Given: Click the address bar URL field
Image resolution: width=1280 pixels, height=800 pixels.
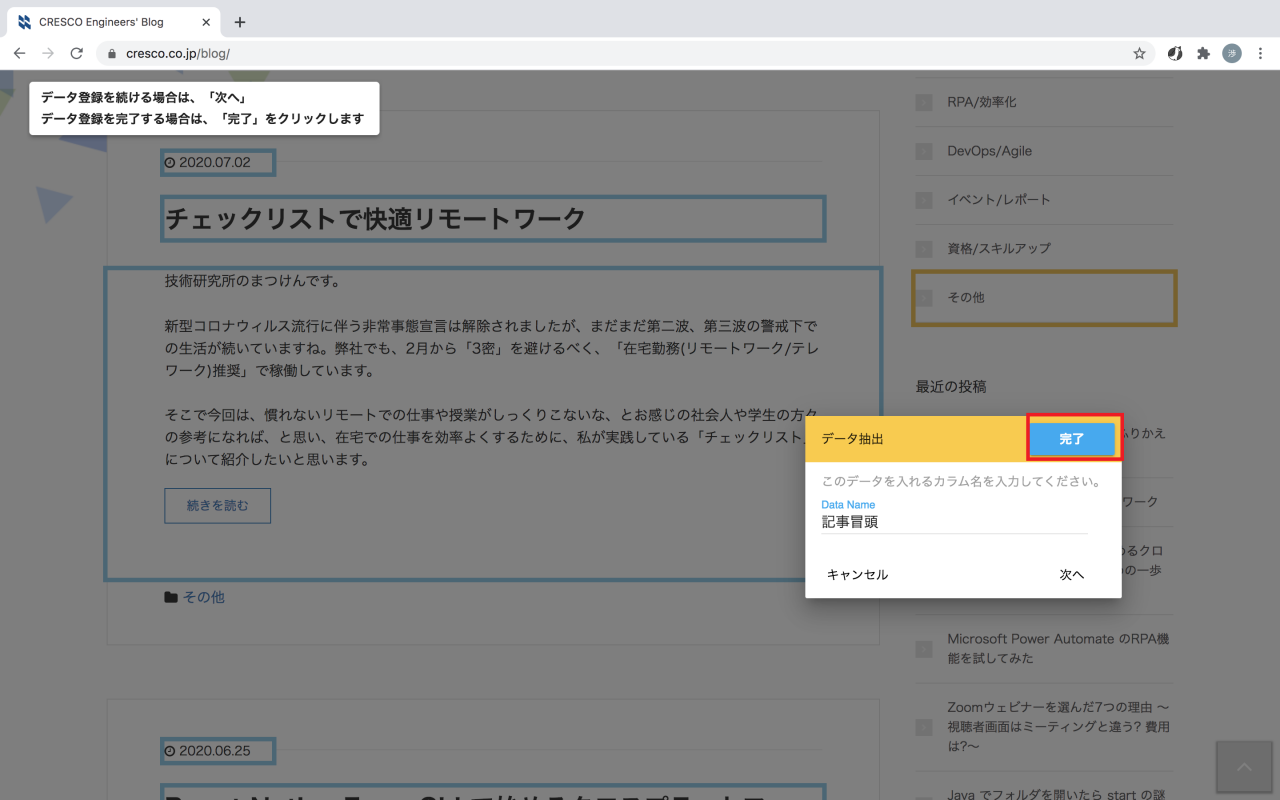Looking at the screenshot, I should point(625,53).
